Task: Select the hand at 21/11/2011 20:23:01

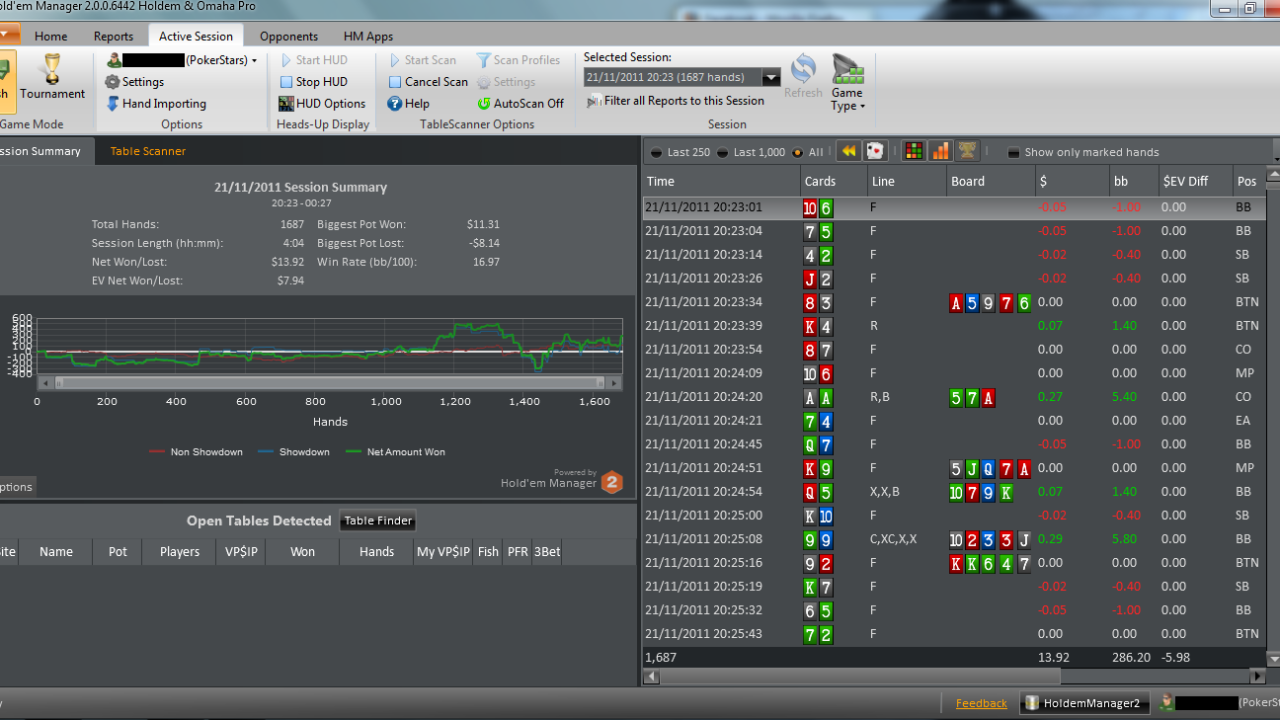Action: 954,208
